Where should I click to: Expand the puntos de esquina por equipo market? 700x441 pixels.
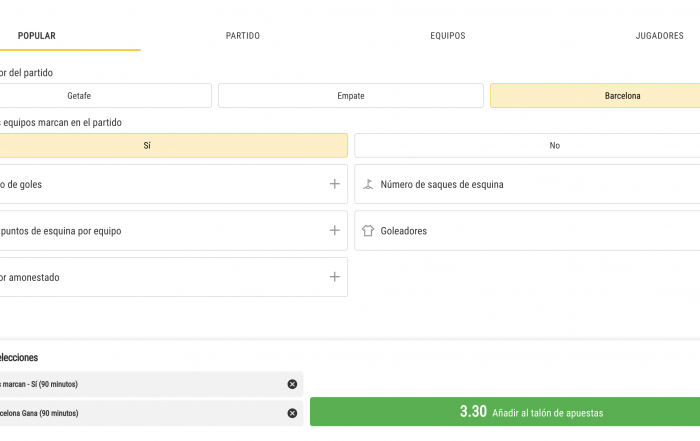tap(170, 231)
